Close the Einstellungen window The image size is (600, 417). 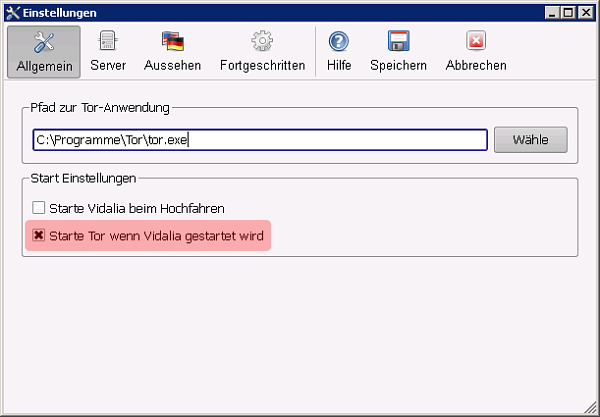pyautogui.click(x=586, y=13)
